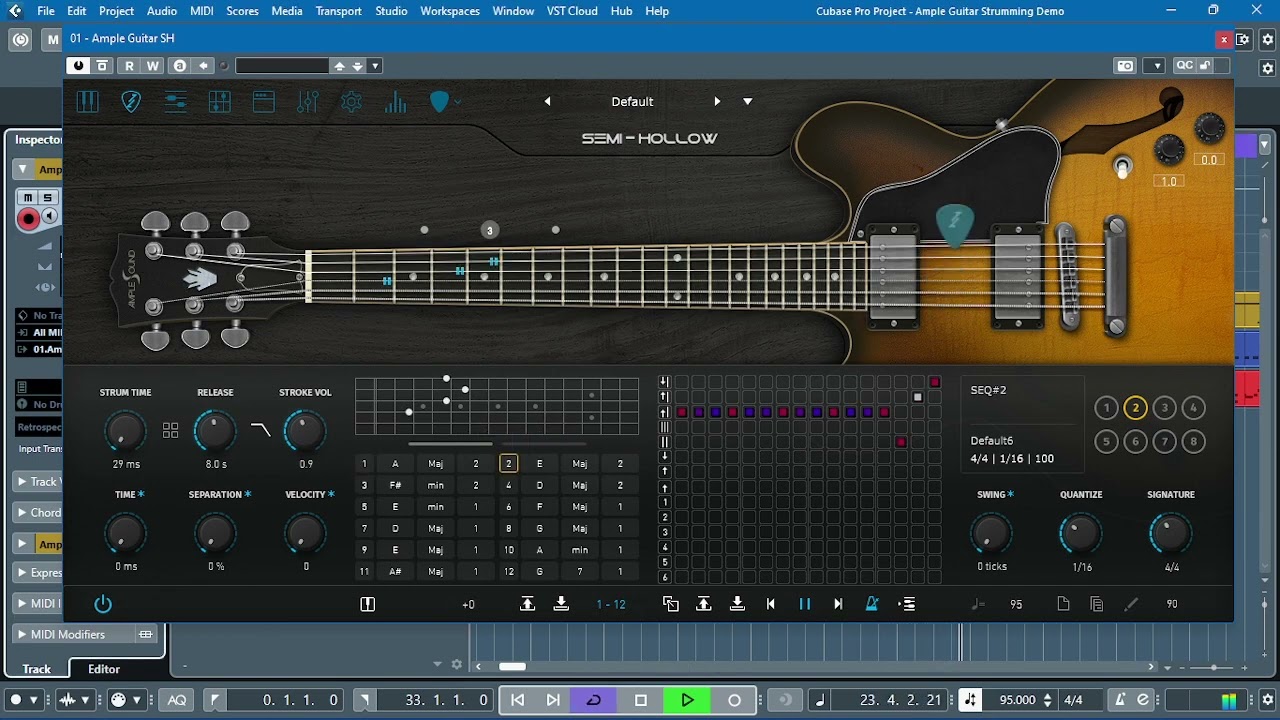The width and height of the screenshot is (1280, 720).
Task: Toggle the power button in the strummer panel
Action: coord(103,604)
